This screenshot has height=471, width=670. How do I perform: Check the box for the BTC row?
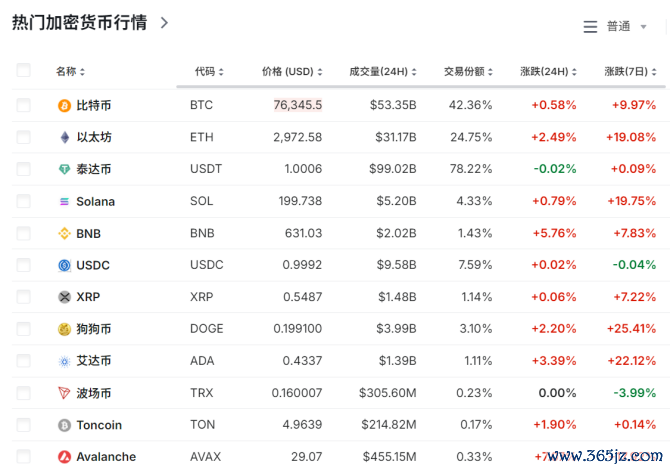point(24,105)
